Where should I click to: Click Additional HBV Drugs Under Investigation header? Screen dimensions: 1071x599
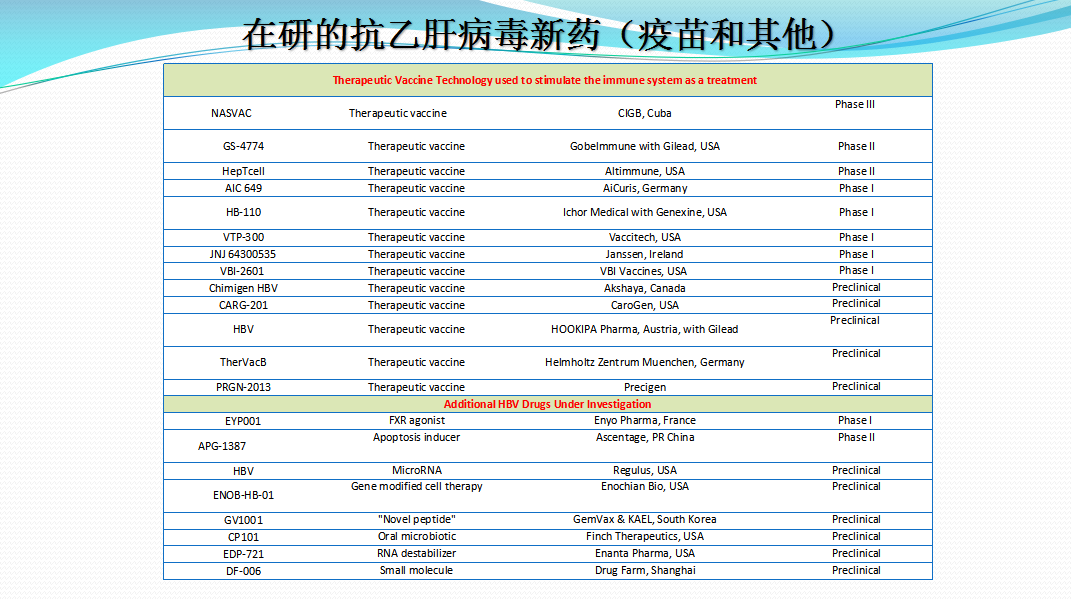click(x=547, y=404)
